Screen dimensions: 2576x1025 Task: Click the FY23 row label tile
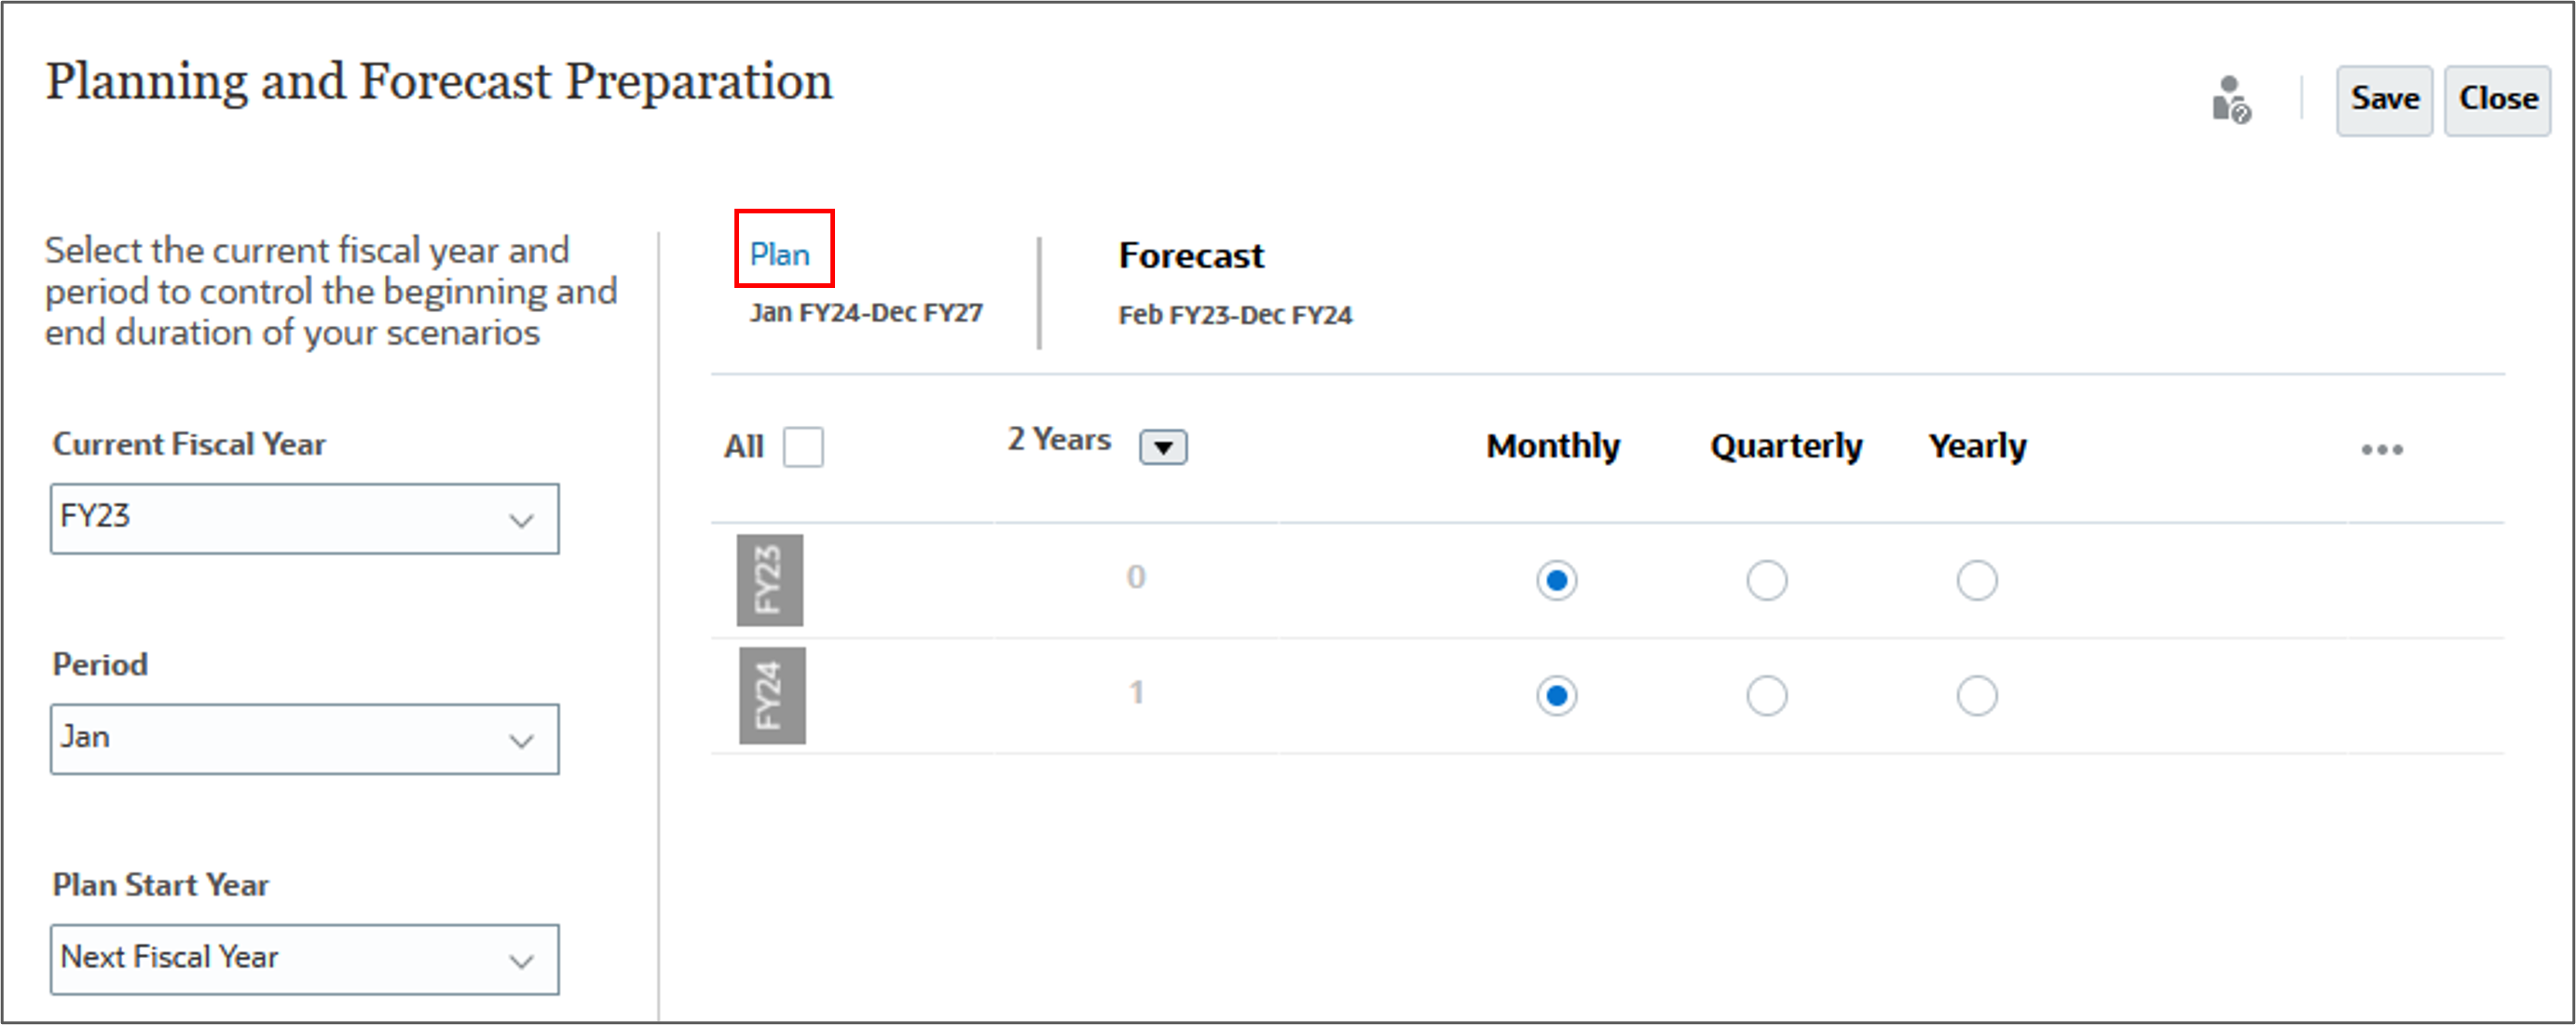770,580
